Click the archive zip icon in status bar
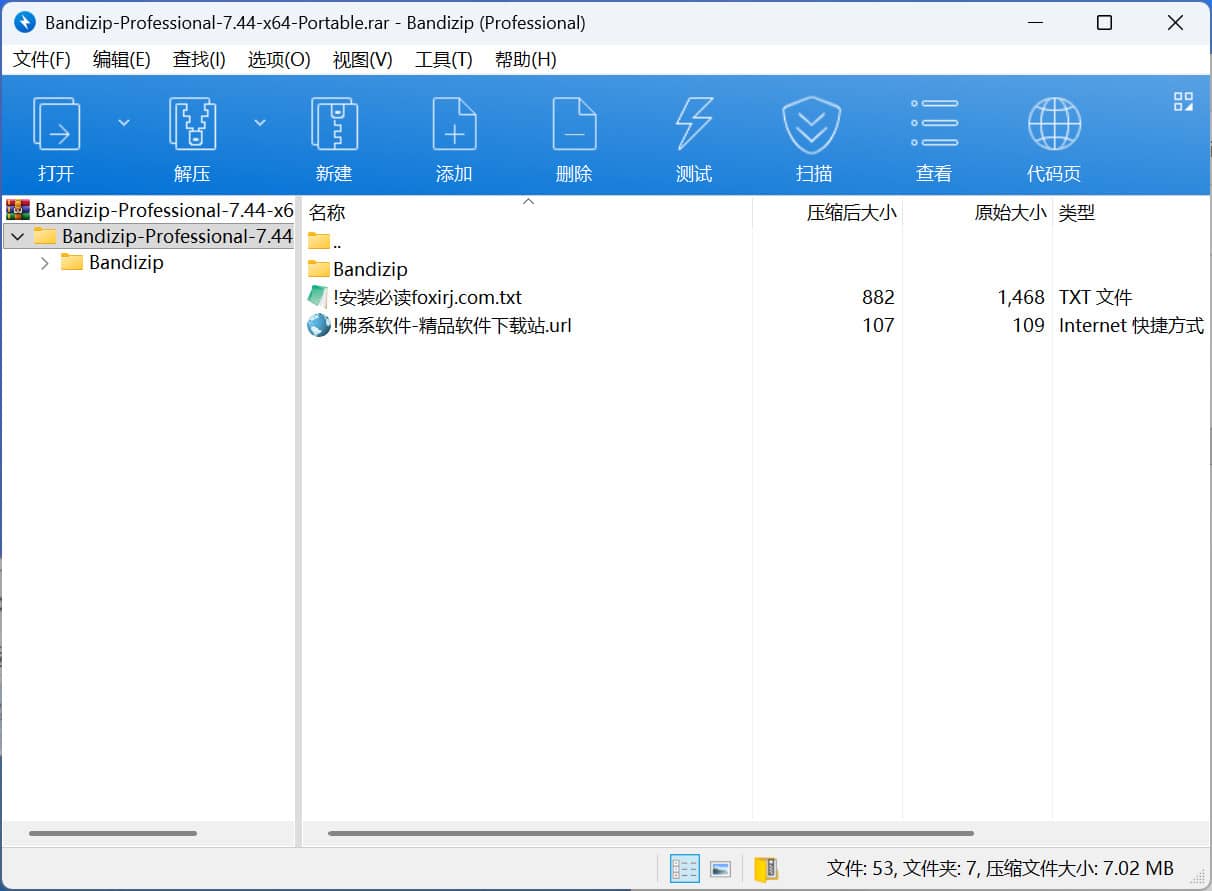 click(766, 868)
